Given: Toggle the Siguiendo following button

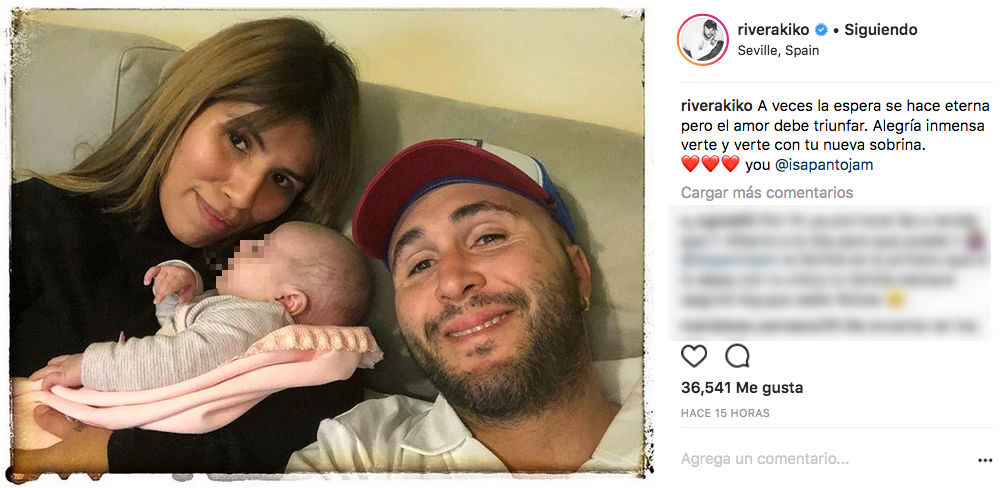Looking at the screenshot, I should click(880, 30).
